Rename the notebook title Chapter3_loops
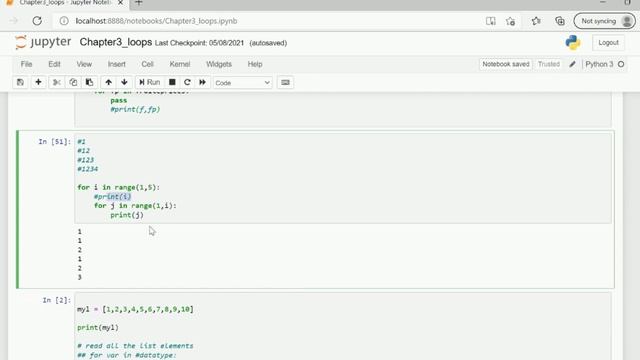Image resolution: width=640 pixels, height=360 pixels. click(116, 42)
